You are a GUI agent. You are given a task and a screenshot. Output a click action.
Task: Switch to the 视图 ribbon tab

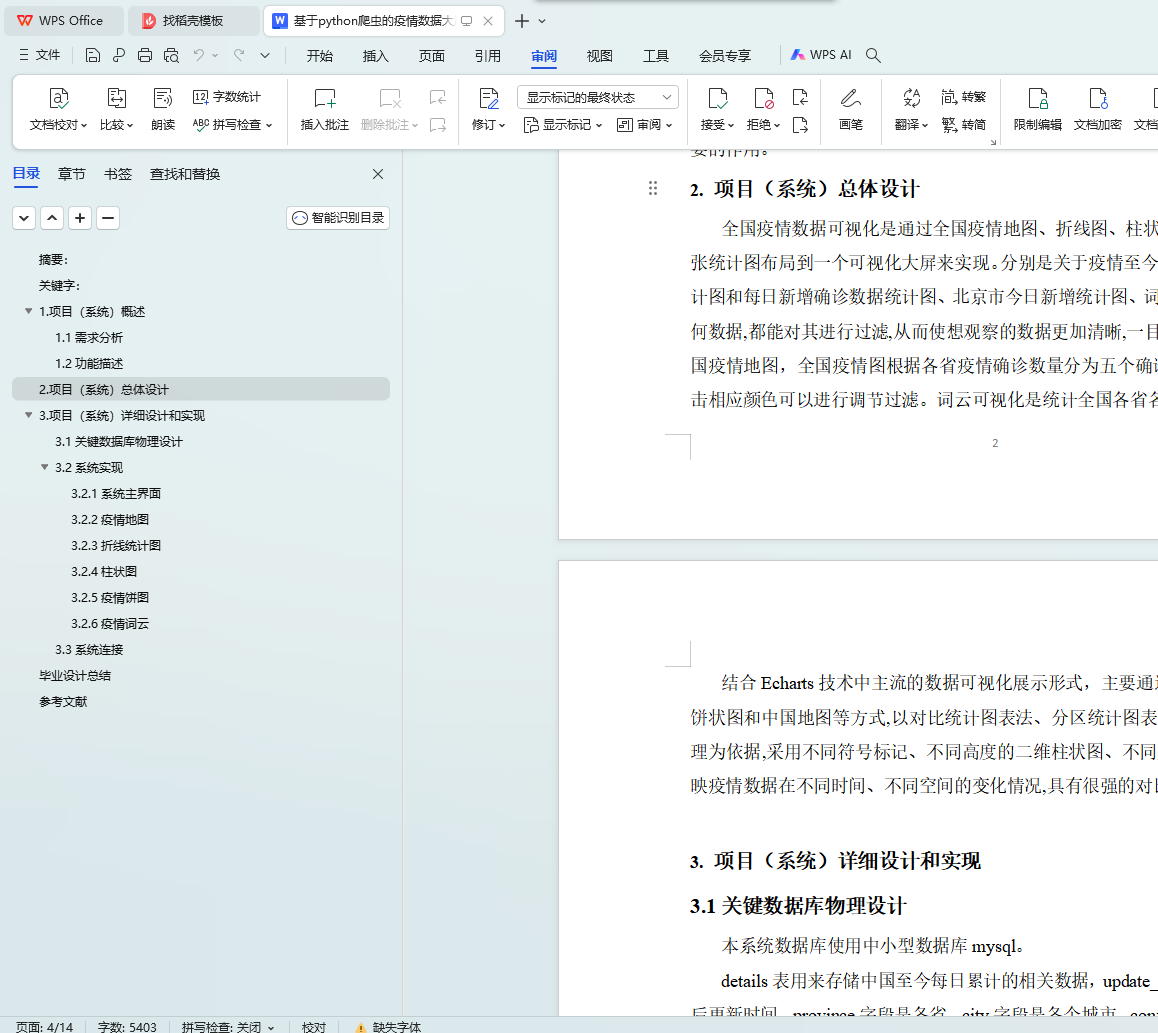[x=600, y=56]
